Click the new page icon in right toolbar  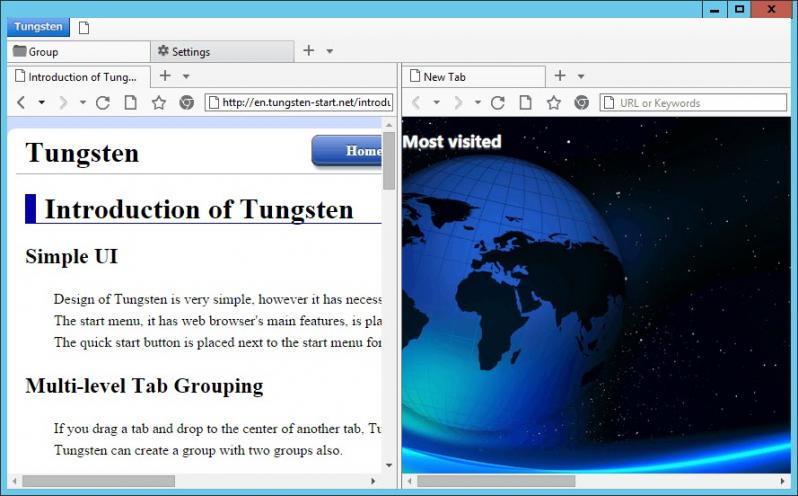pos(526,103)
